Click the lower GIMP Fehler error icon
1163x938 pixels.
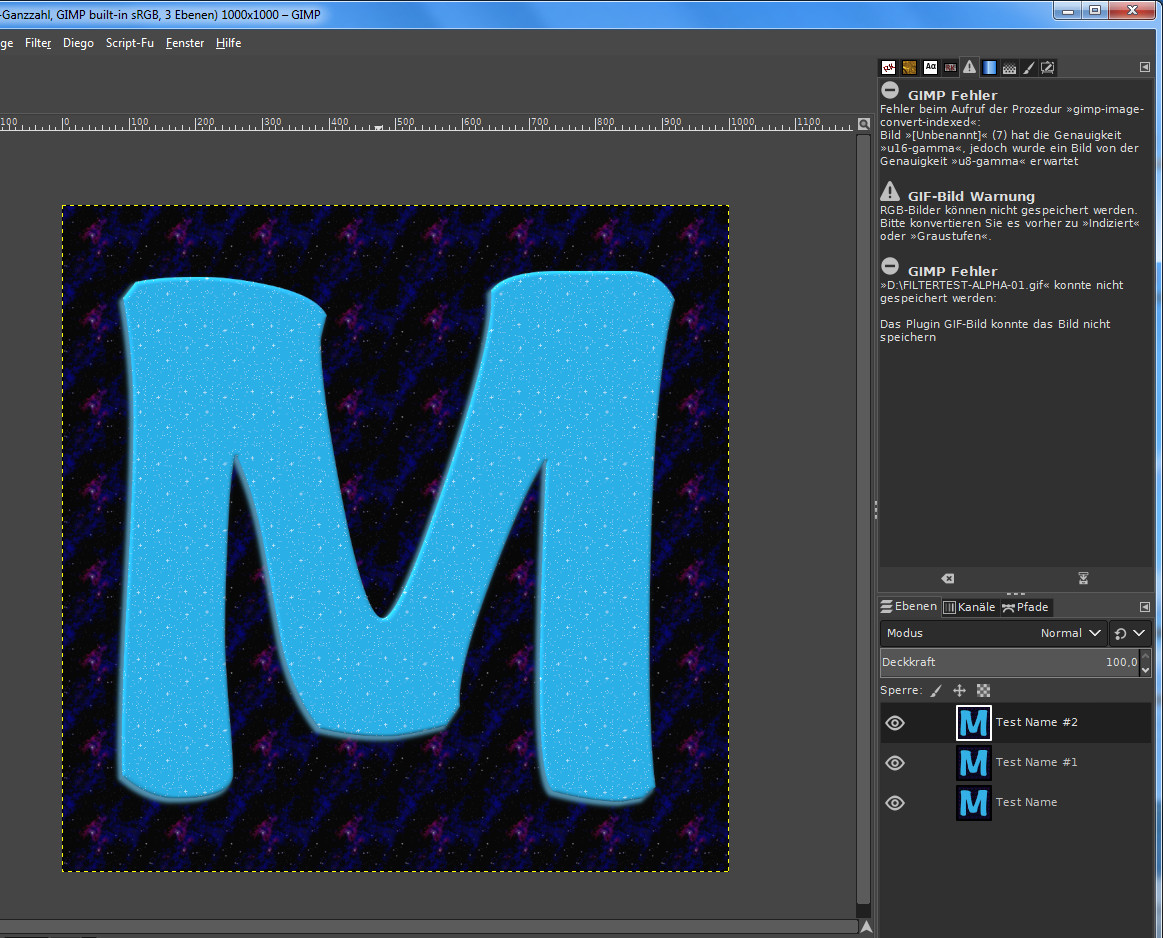point(890,266)
